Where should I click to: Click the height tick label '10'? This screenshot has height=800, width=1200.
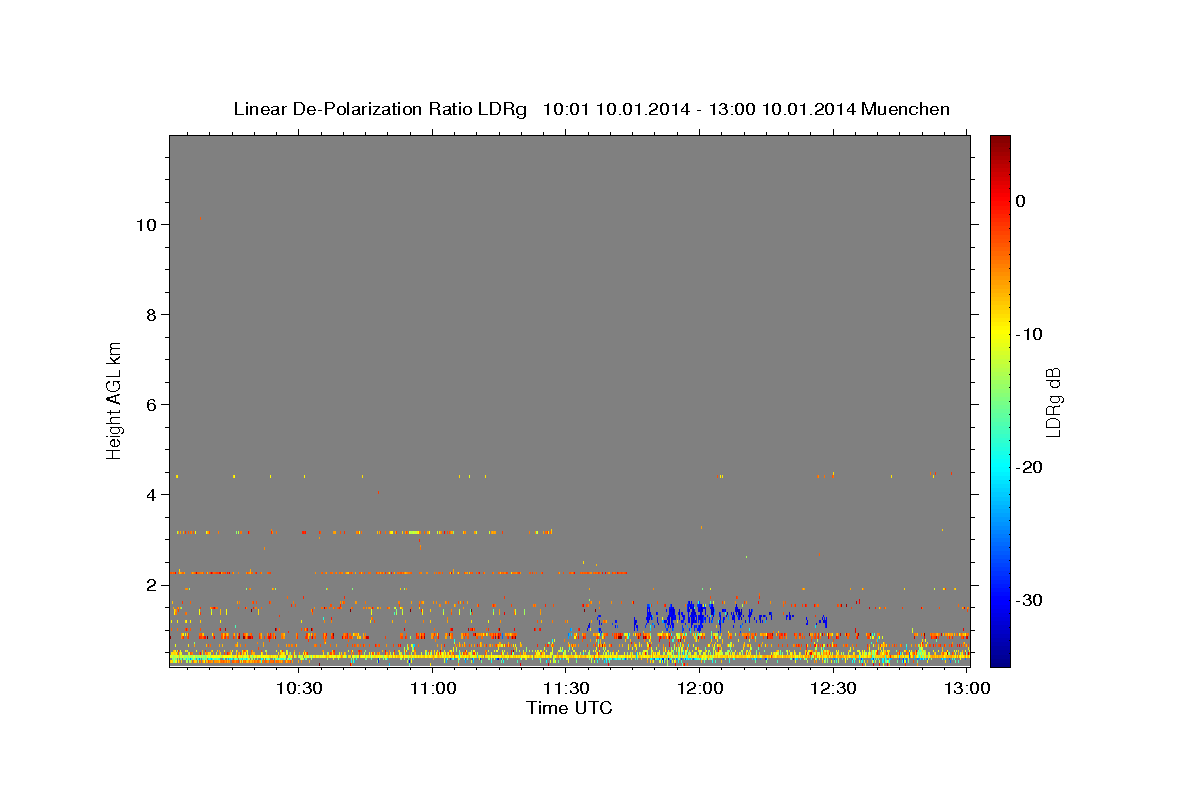pos(147,225)
